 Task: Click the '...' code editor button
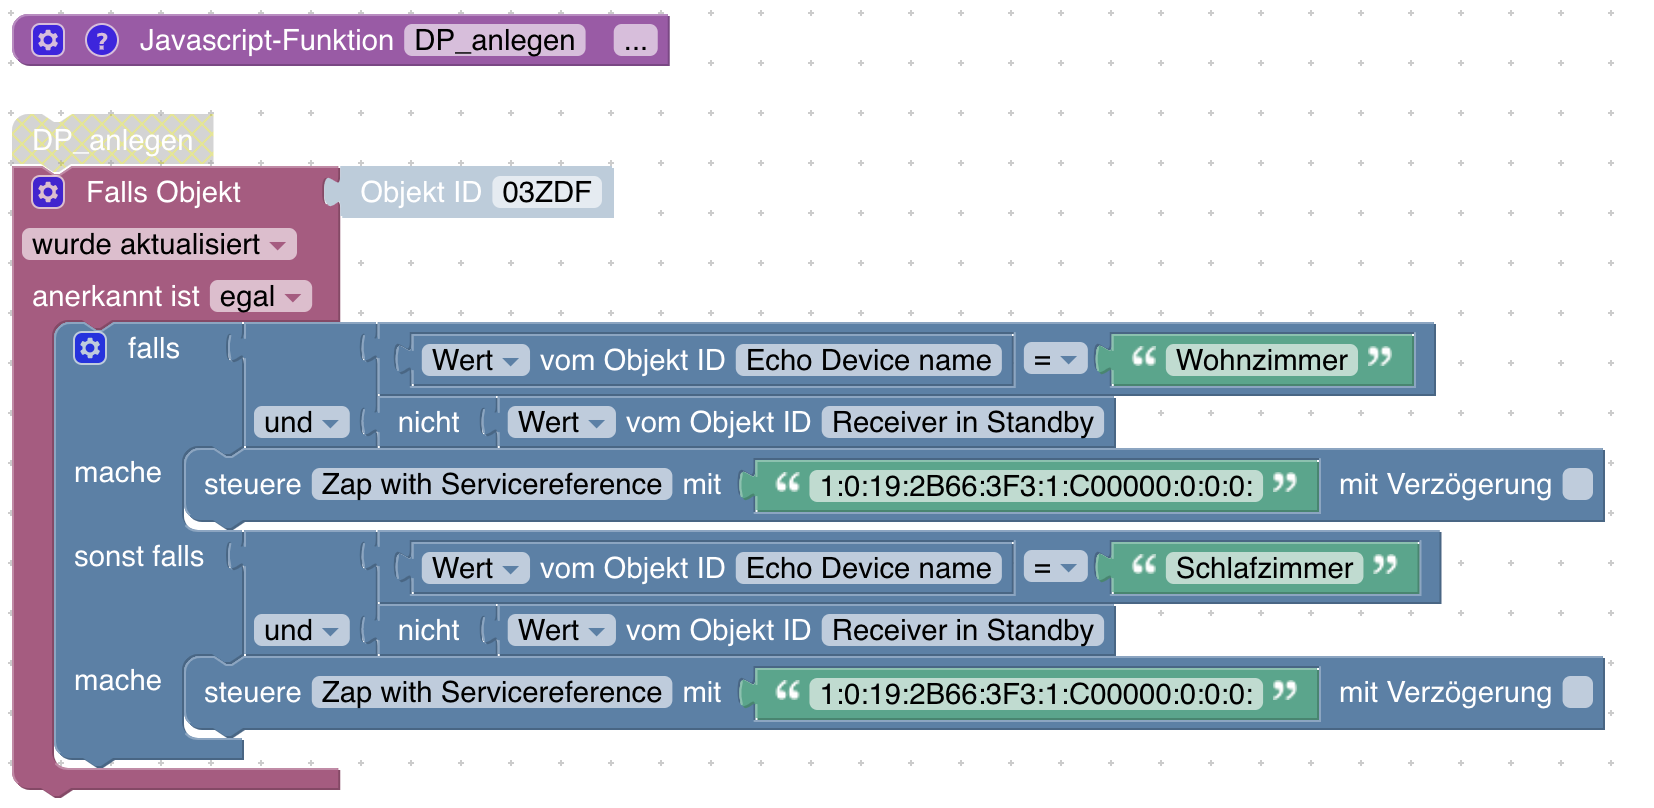pos(636,40)
